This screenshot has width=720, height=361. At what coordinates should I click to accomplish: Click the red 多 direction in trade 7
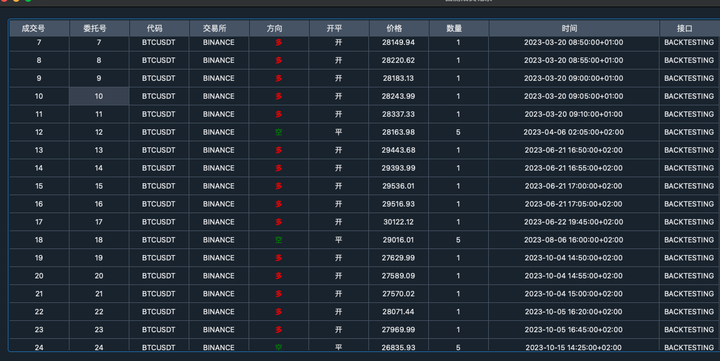coord(279,43)
